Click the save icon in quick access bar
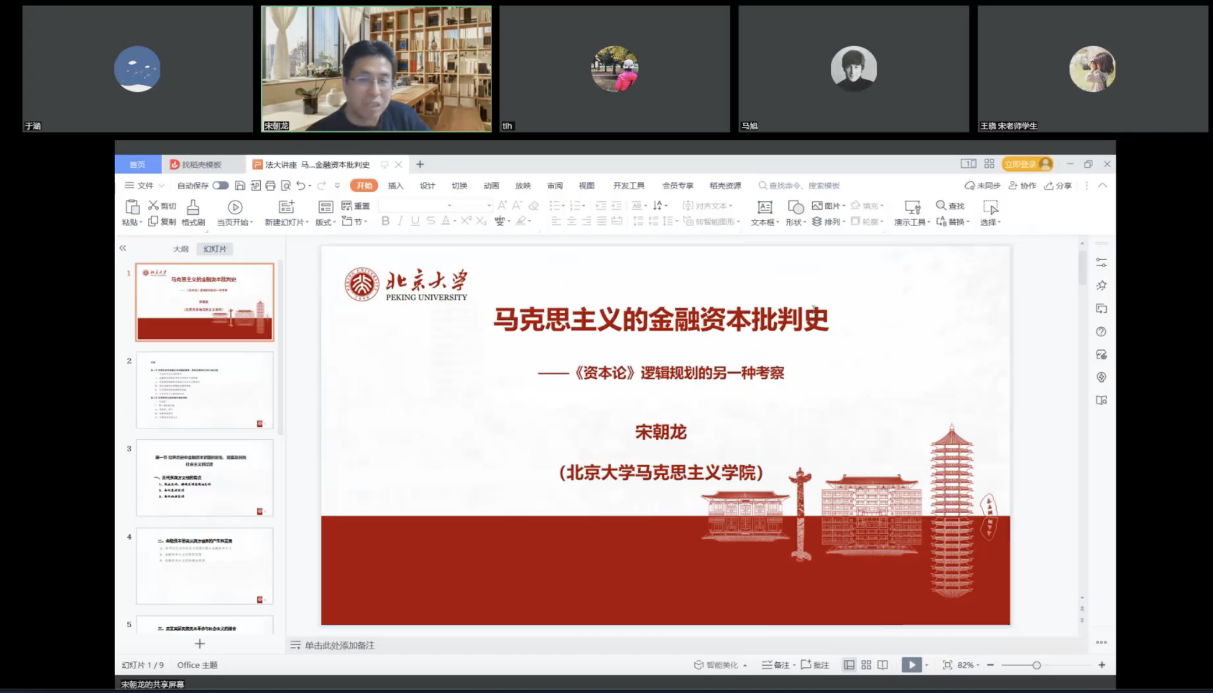This screenshot has height=693, width=1213. (241, 186)
